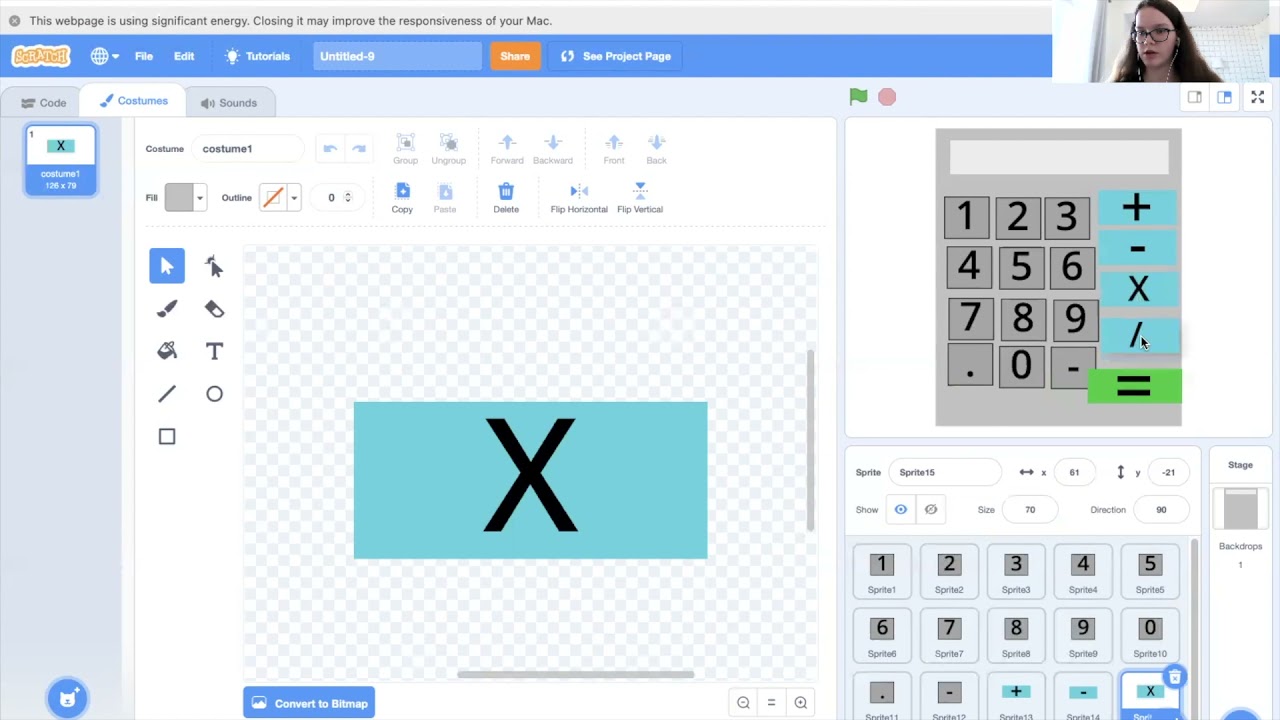Click the undo arrow
The width and height of the screenshot is (1280, 720).
[330, 149]
